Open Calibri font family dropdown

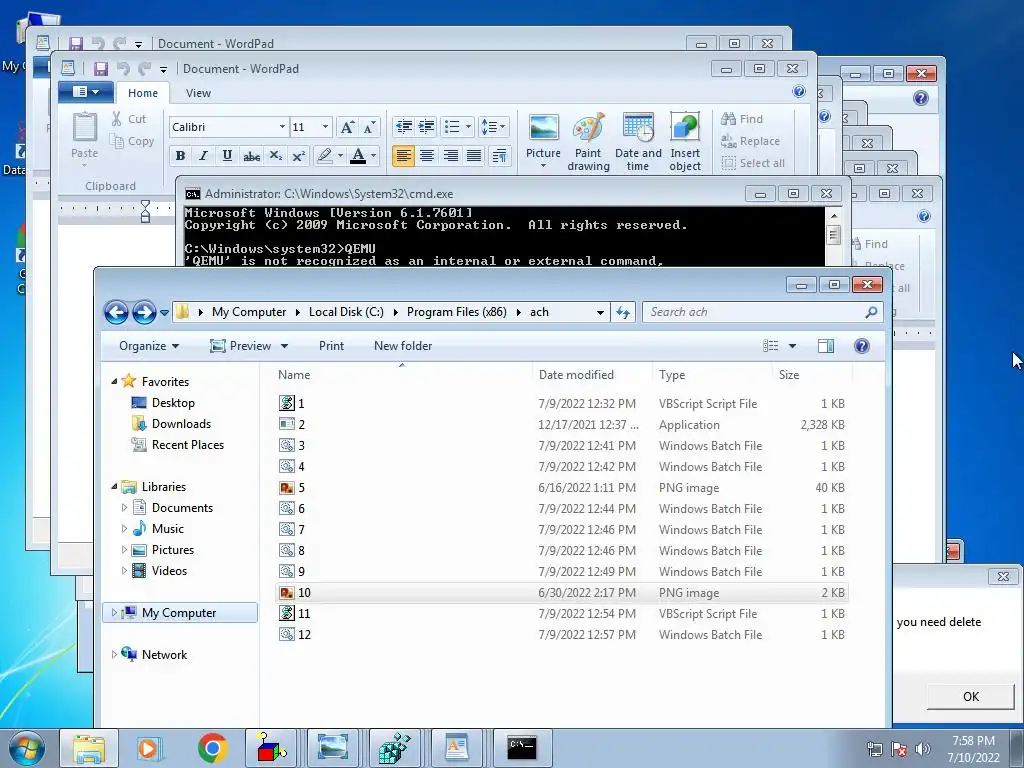click(x=282, y=127)
